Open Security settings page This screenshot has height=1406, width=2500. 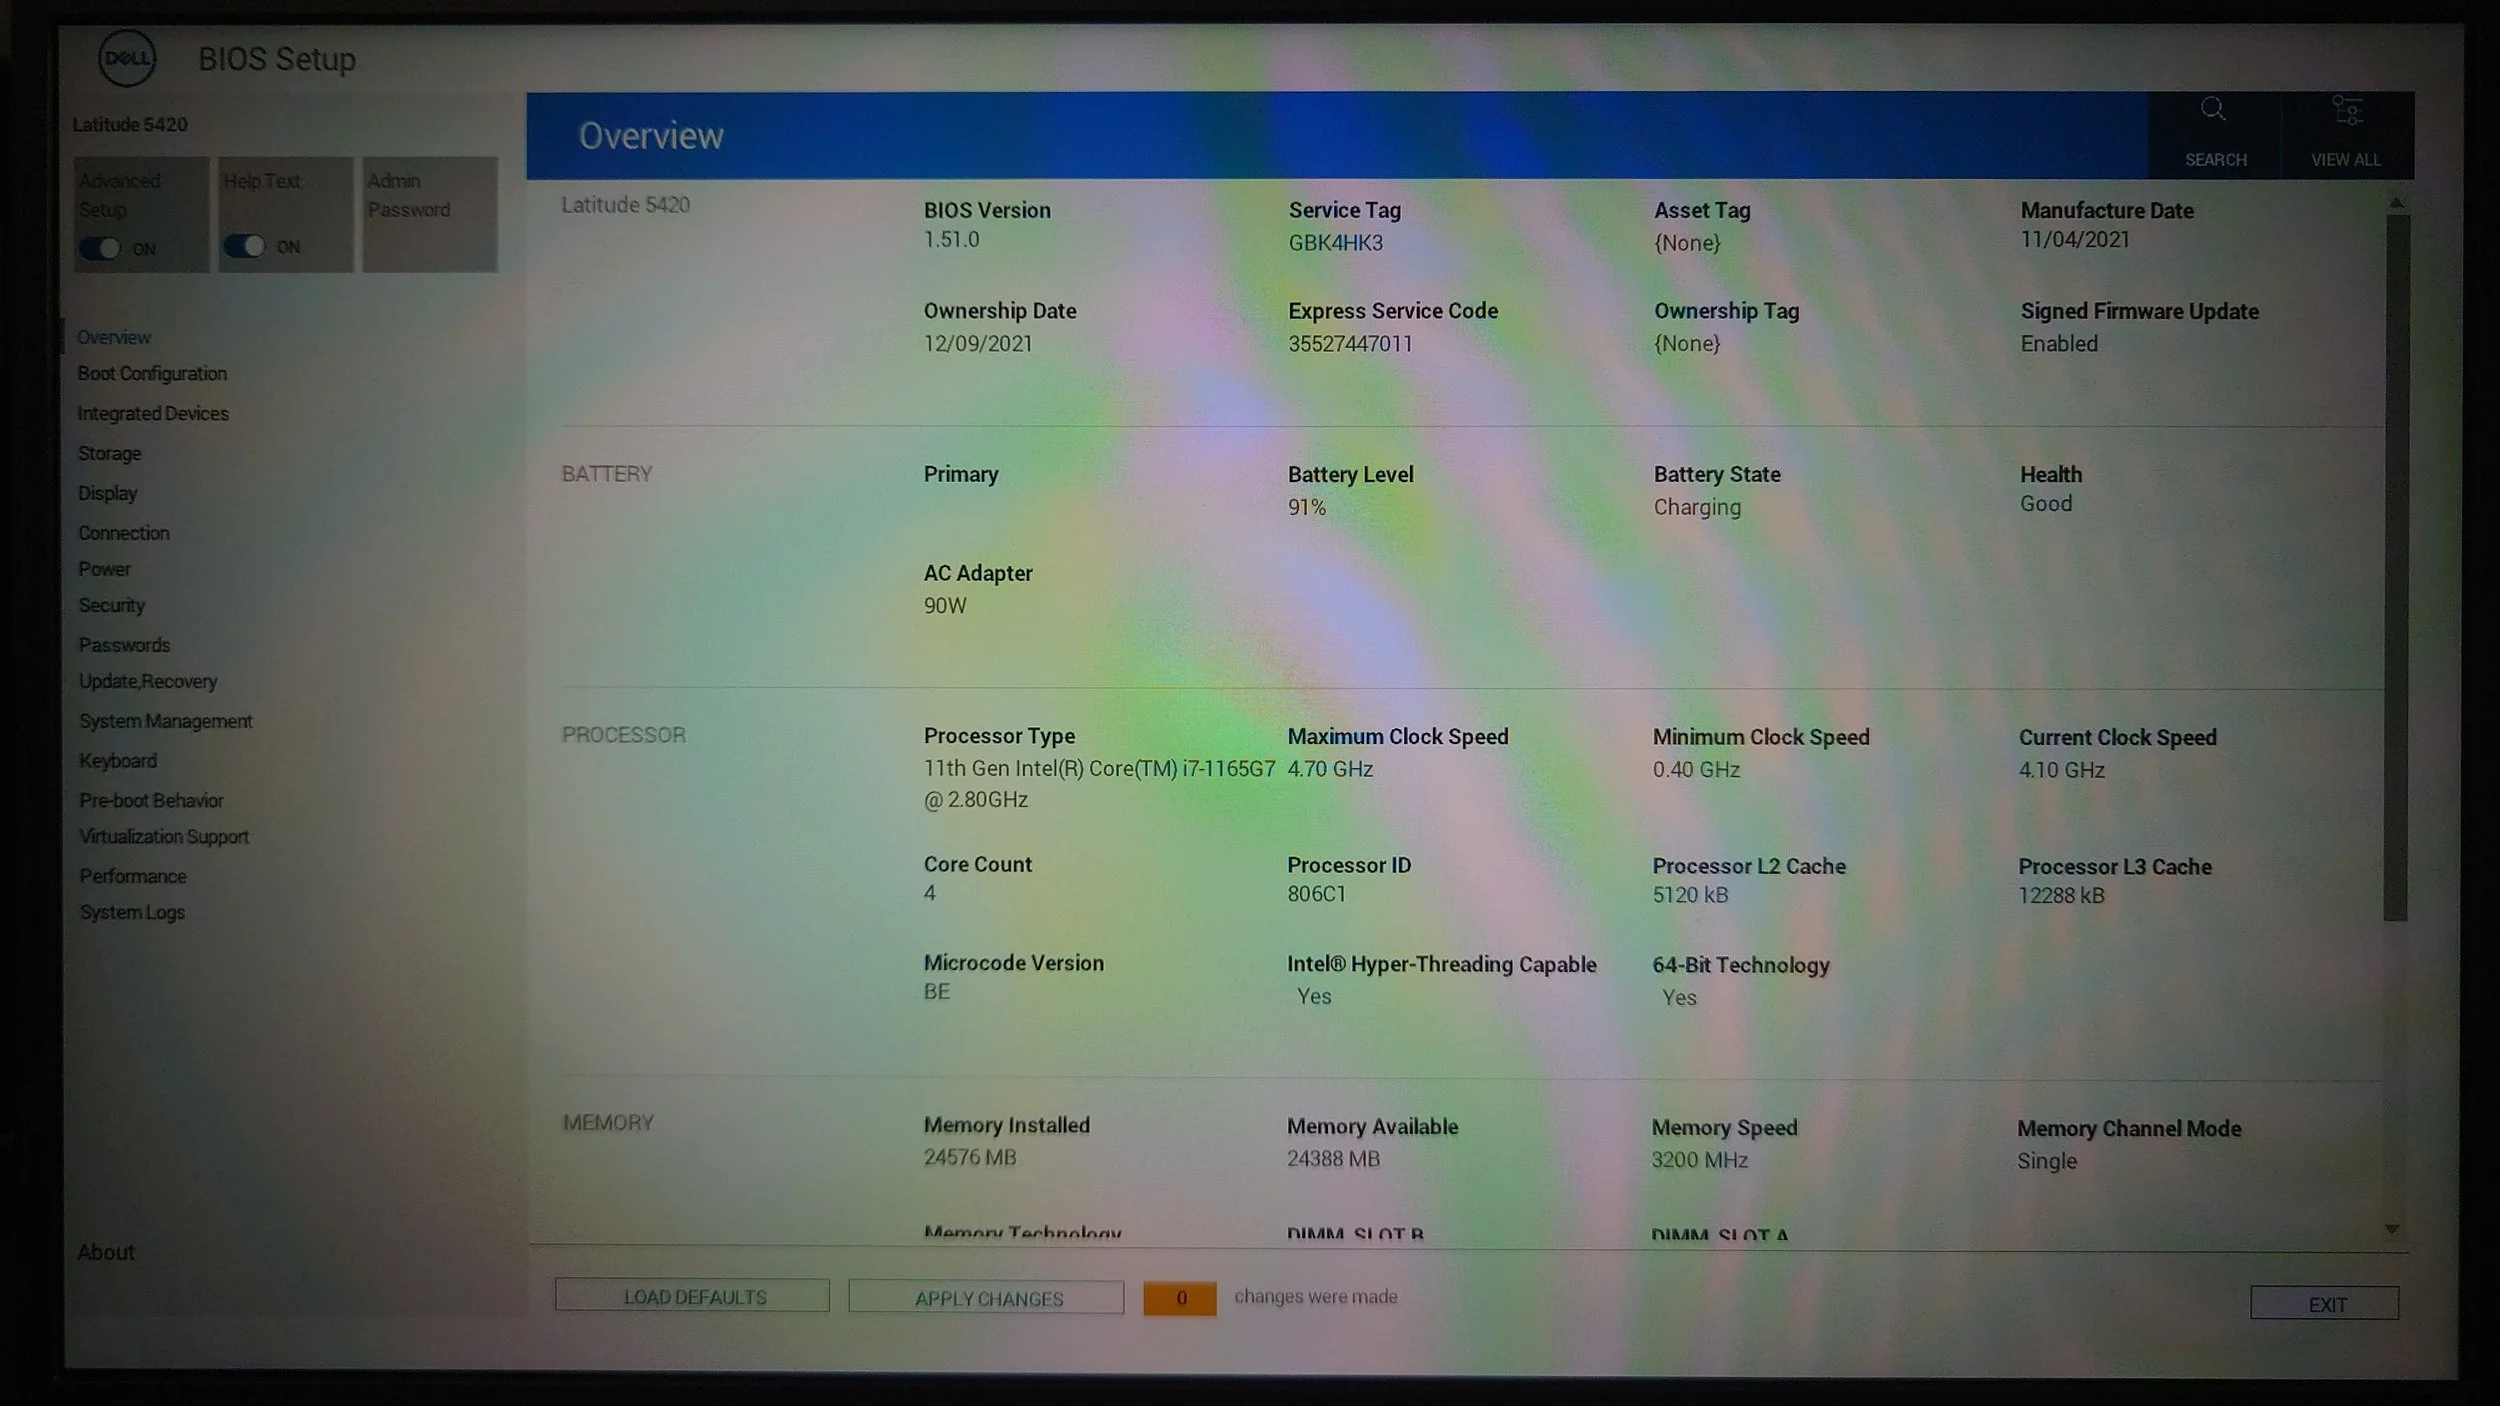tap(112, 605)
